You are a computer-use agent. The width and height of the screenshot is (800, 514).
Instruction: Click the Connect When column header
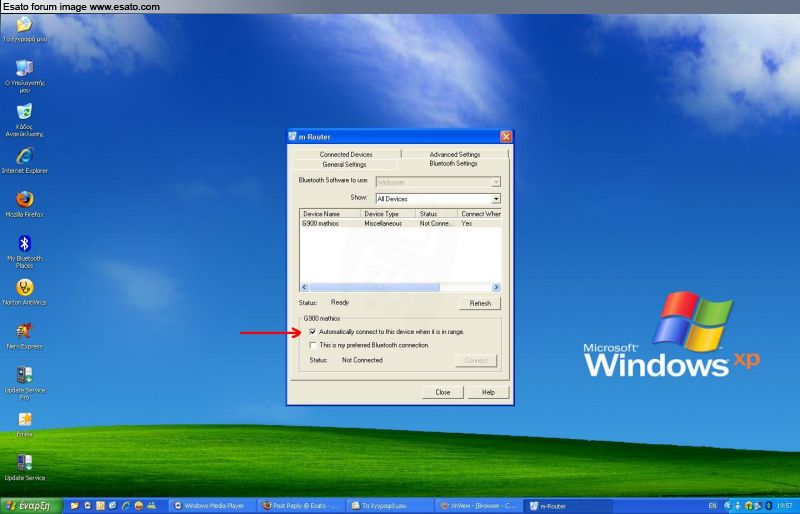479,213
